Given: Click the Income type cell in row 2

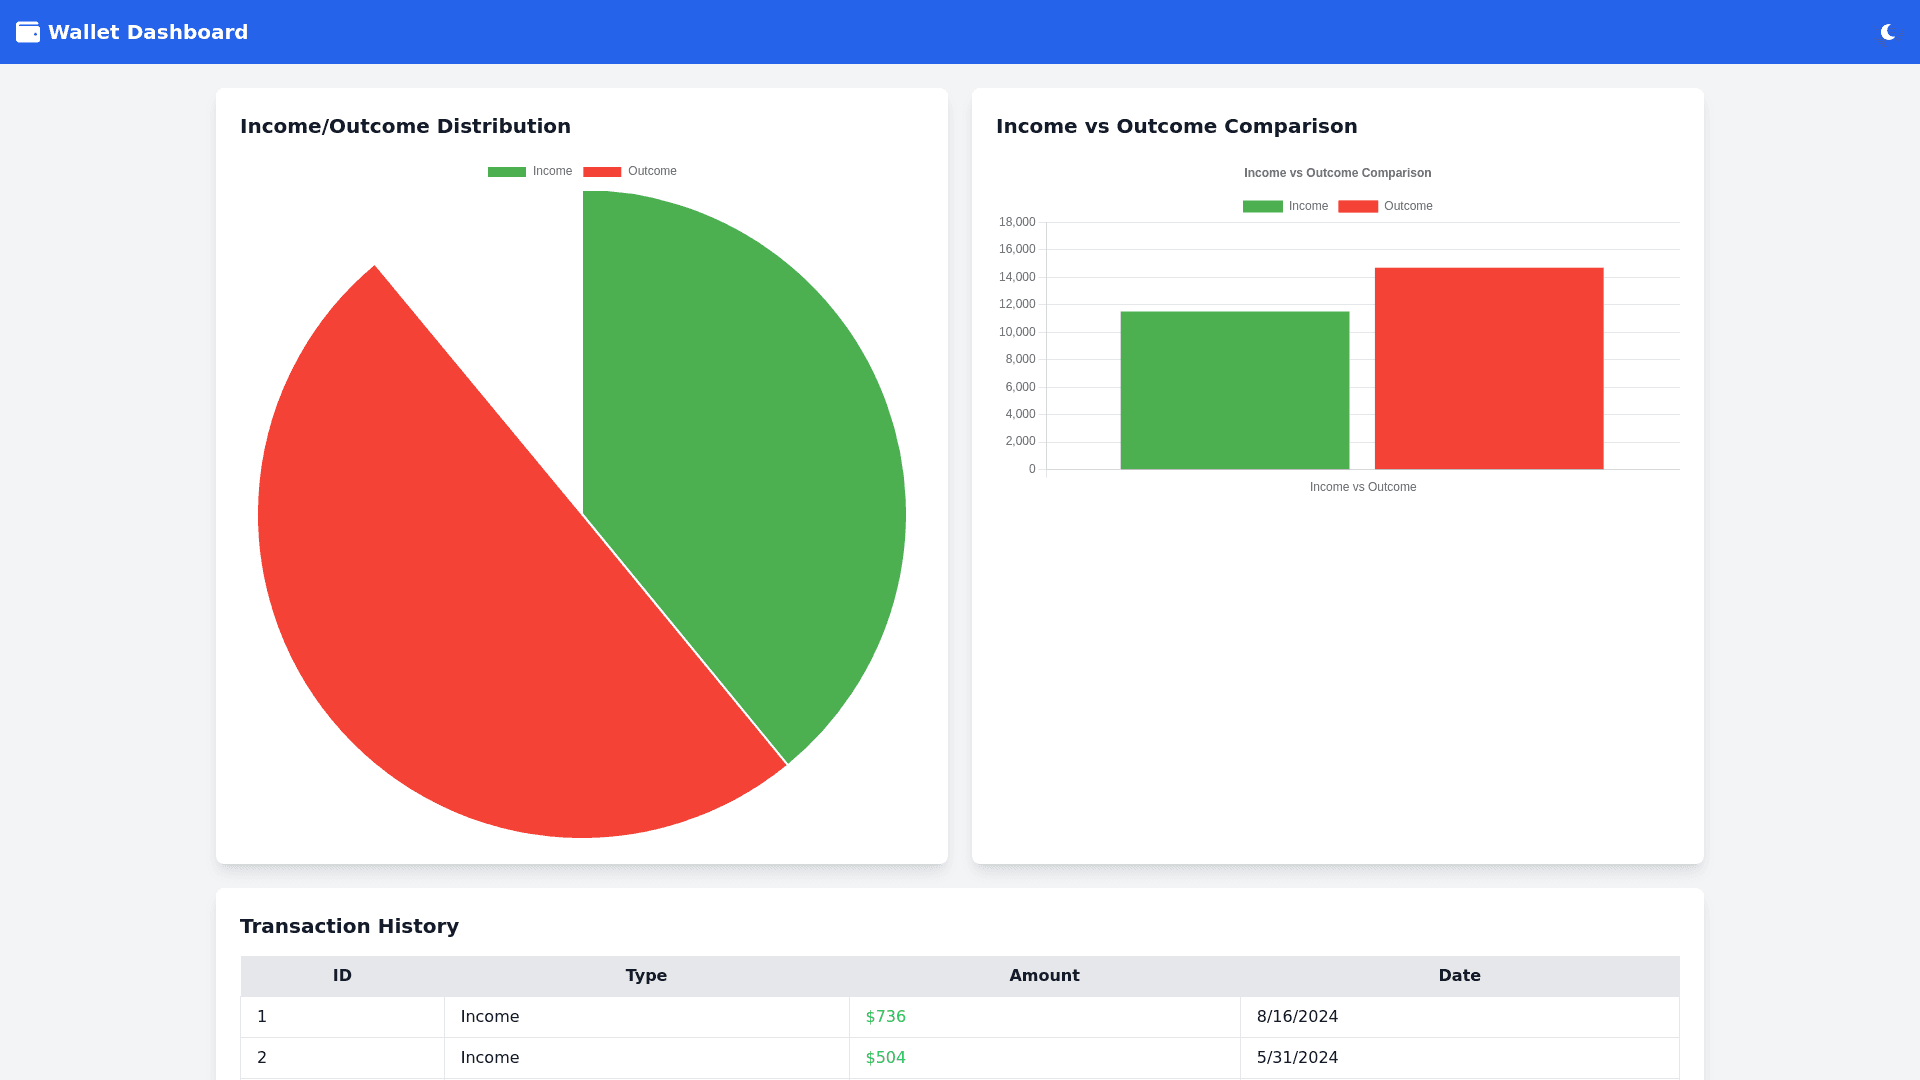Looking at the screenshot, I should (490, 1058).
